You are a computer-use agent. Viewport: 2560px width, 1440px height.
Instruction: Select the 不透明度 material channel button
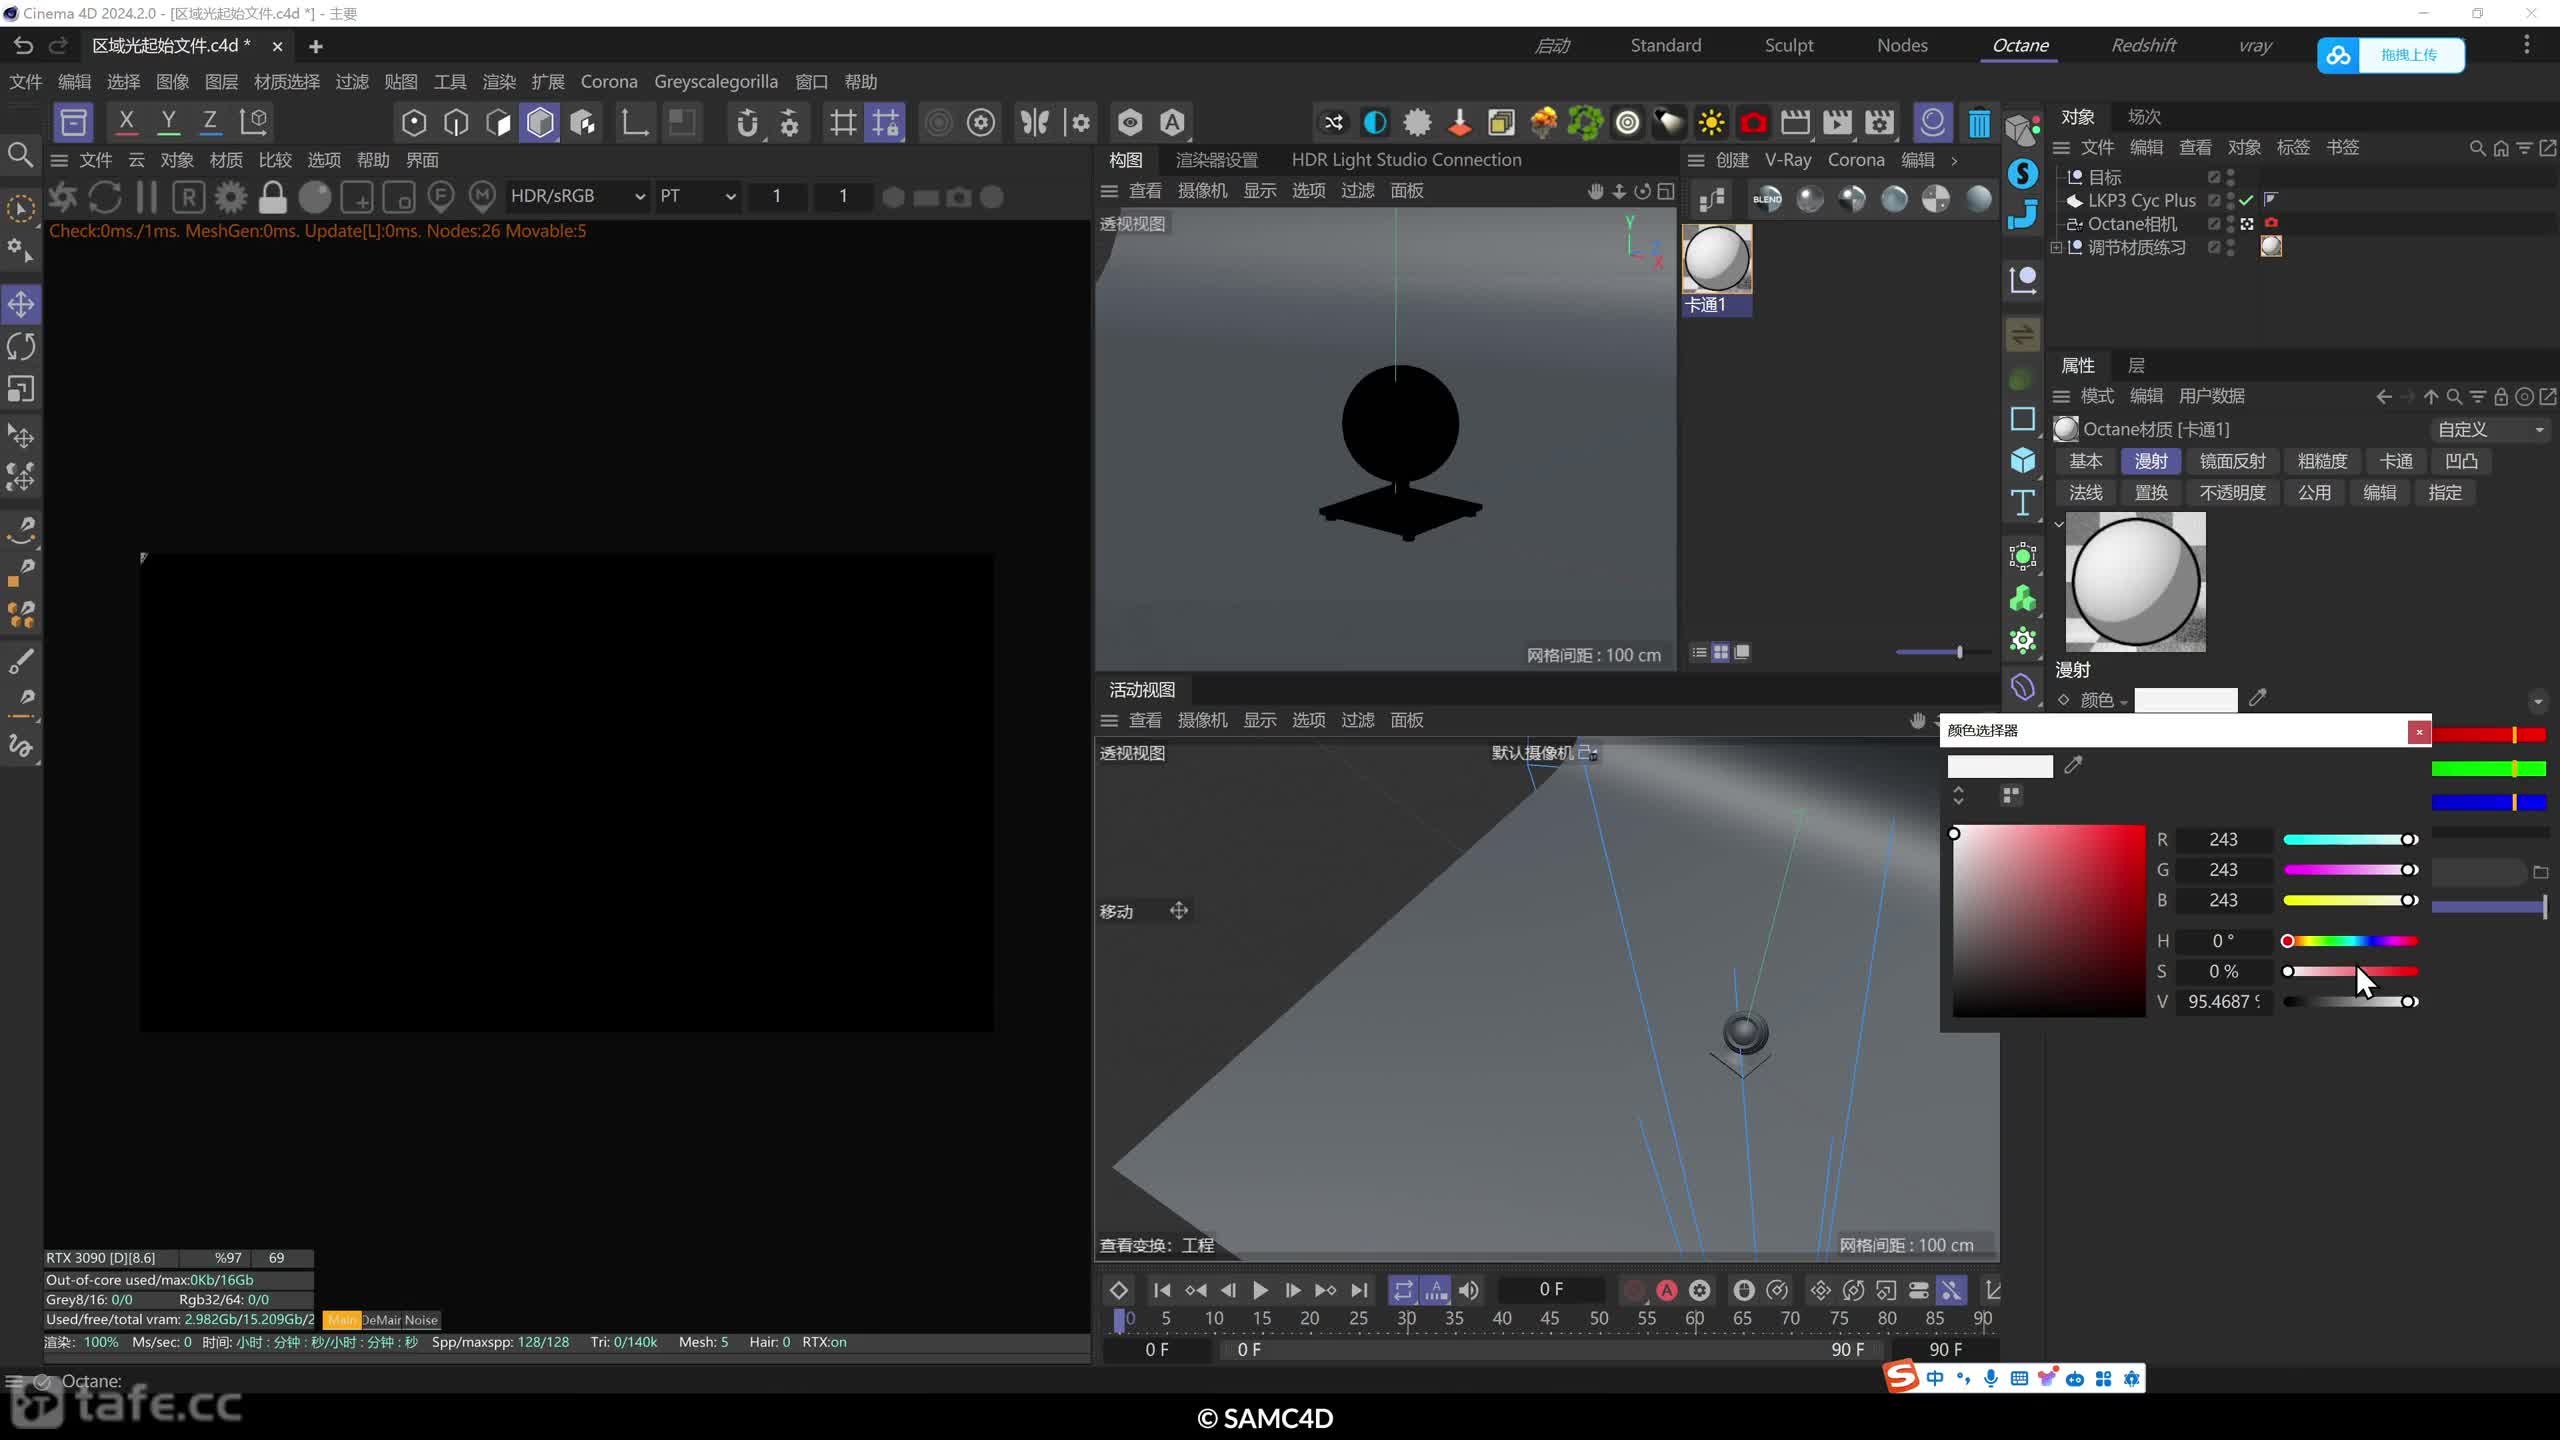[x=2232, y=492]
